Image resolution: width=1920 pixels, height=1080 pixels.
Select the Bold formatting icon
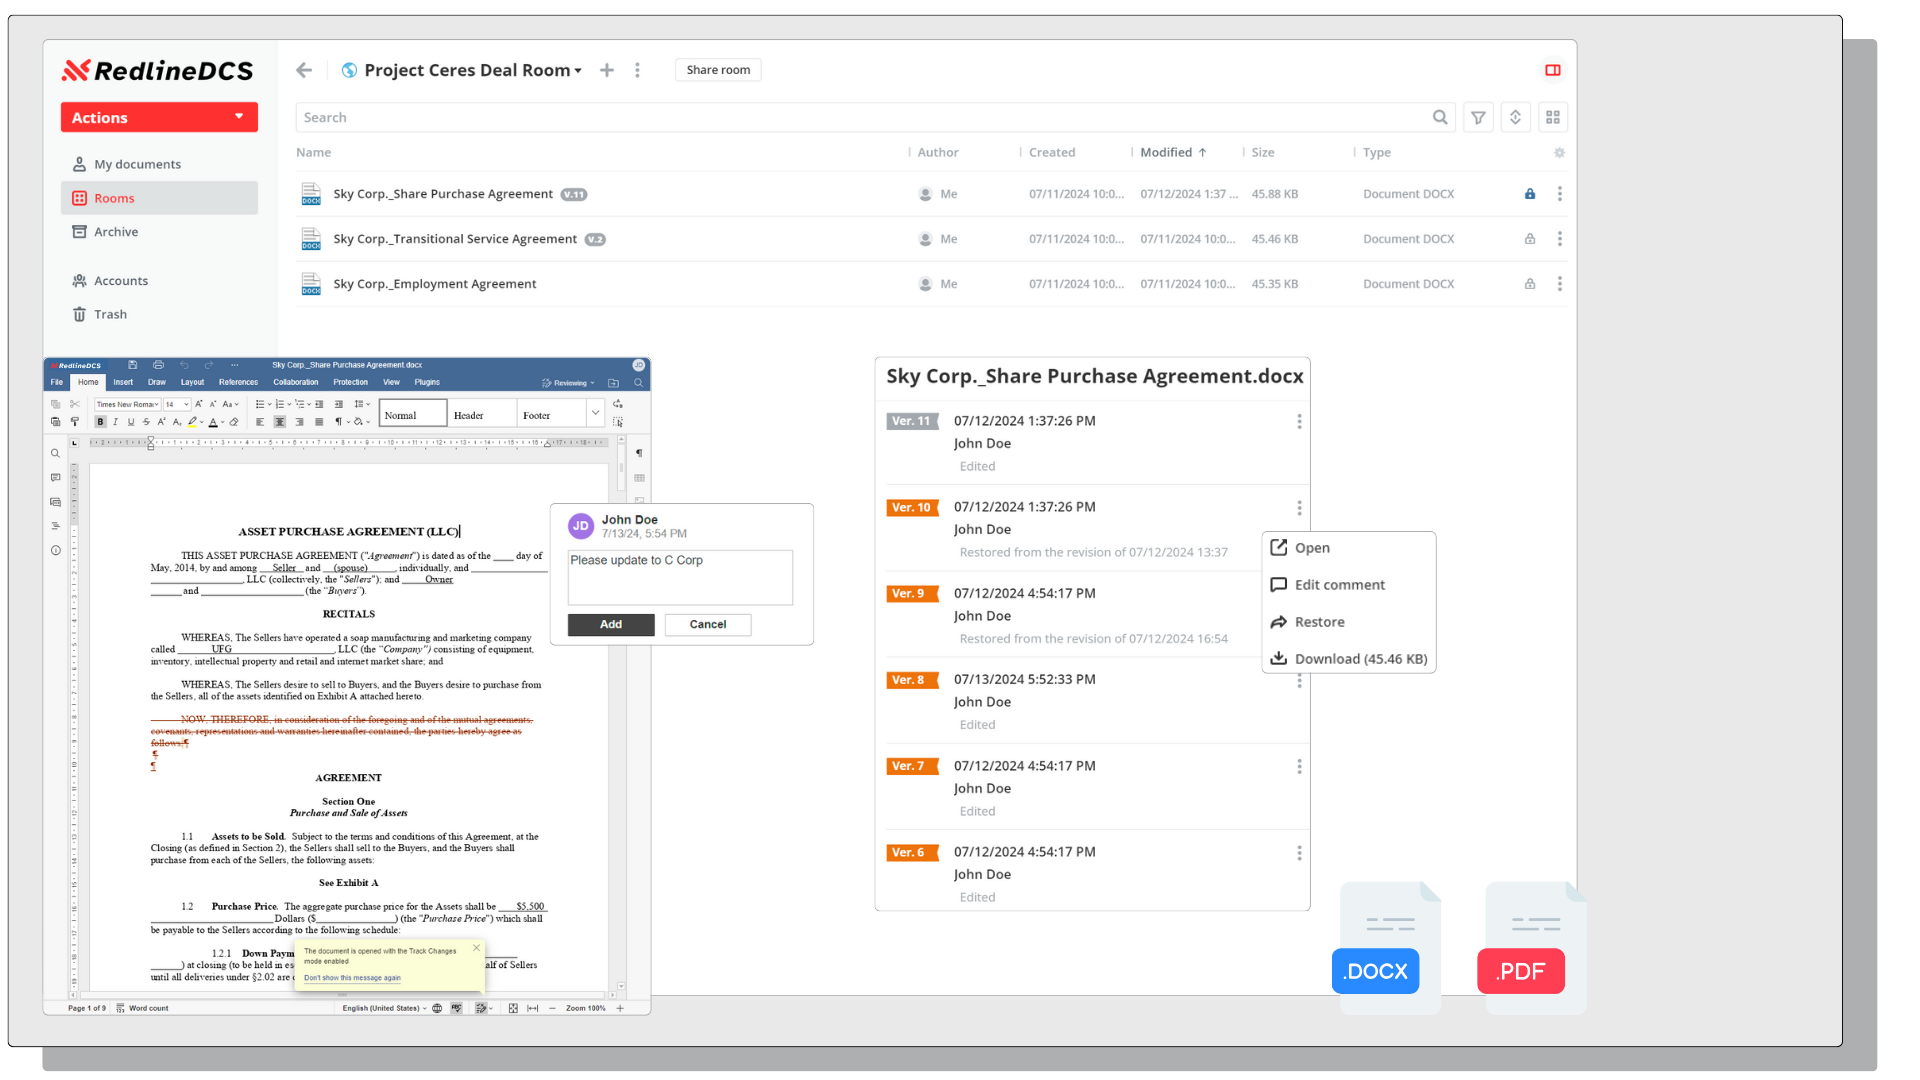coord(100,422)
